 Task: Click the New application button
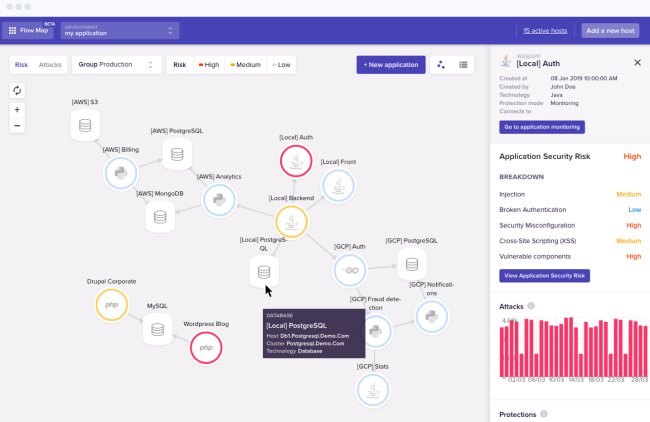click(x=391, y=65)
